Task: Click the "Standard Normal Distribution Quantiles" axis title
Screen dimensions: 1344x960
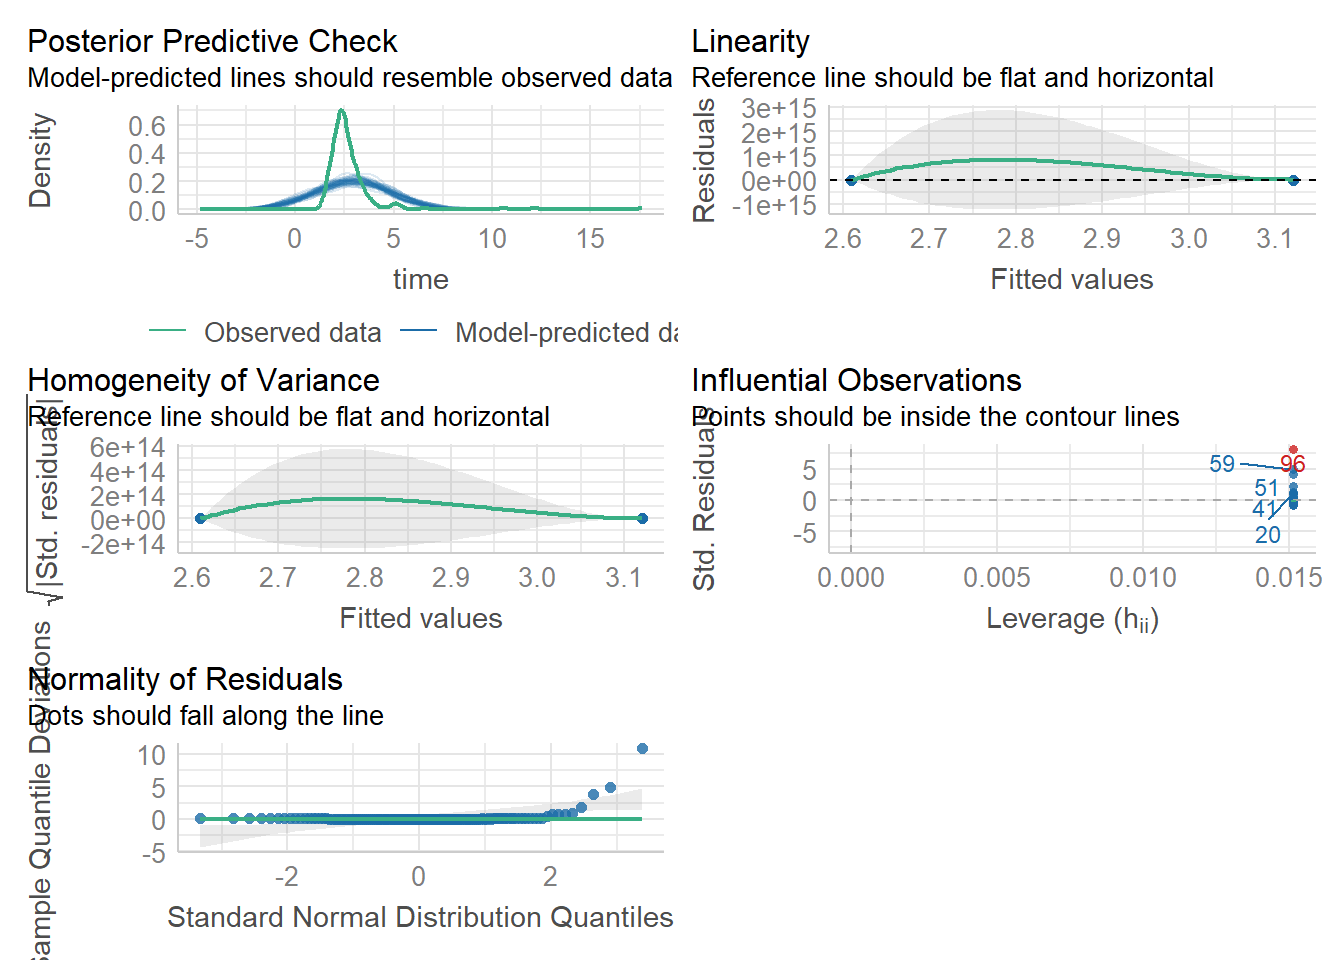Action: click(420, 917)
